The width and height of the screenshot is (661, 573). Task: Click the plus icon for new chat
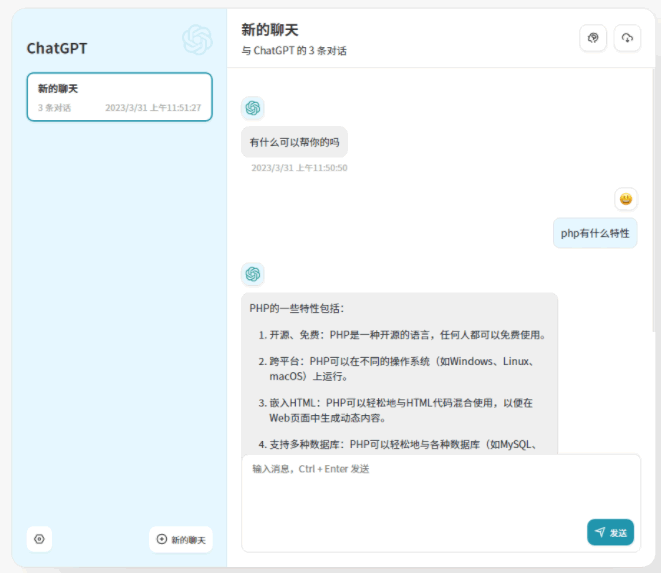pyautogui.click(x=162, y=539)
